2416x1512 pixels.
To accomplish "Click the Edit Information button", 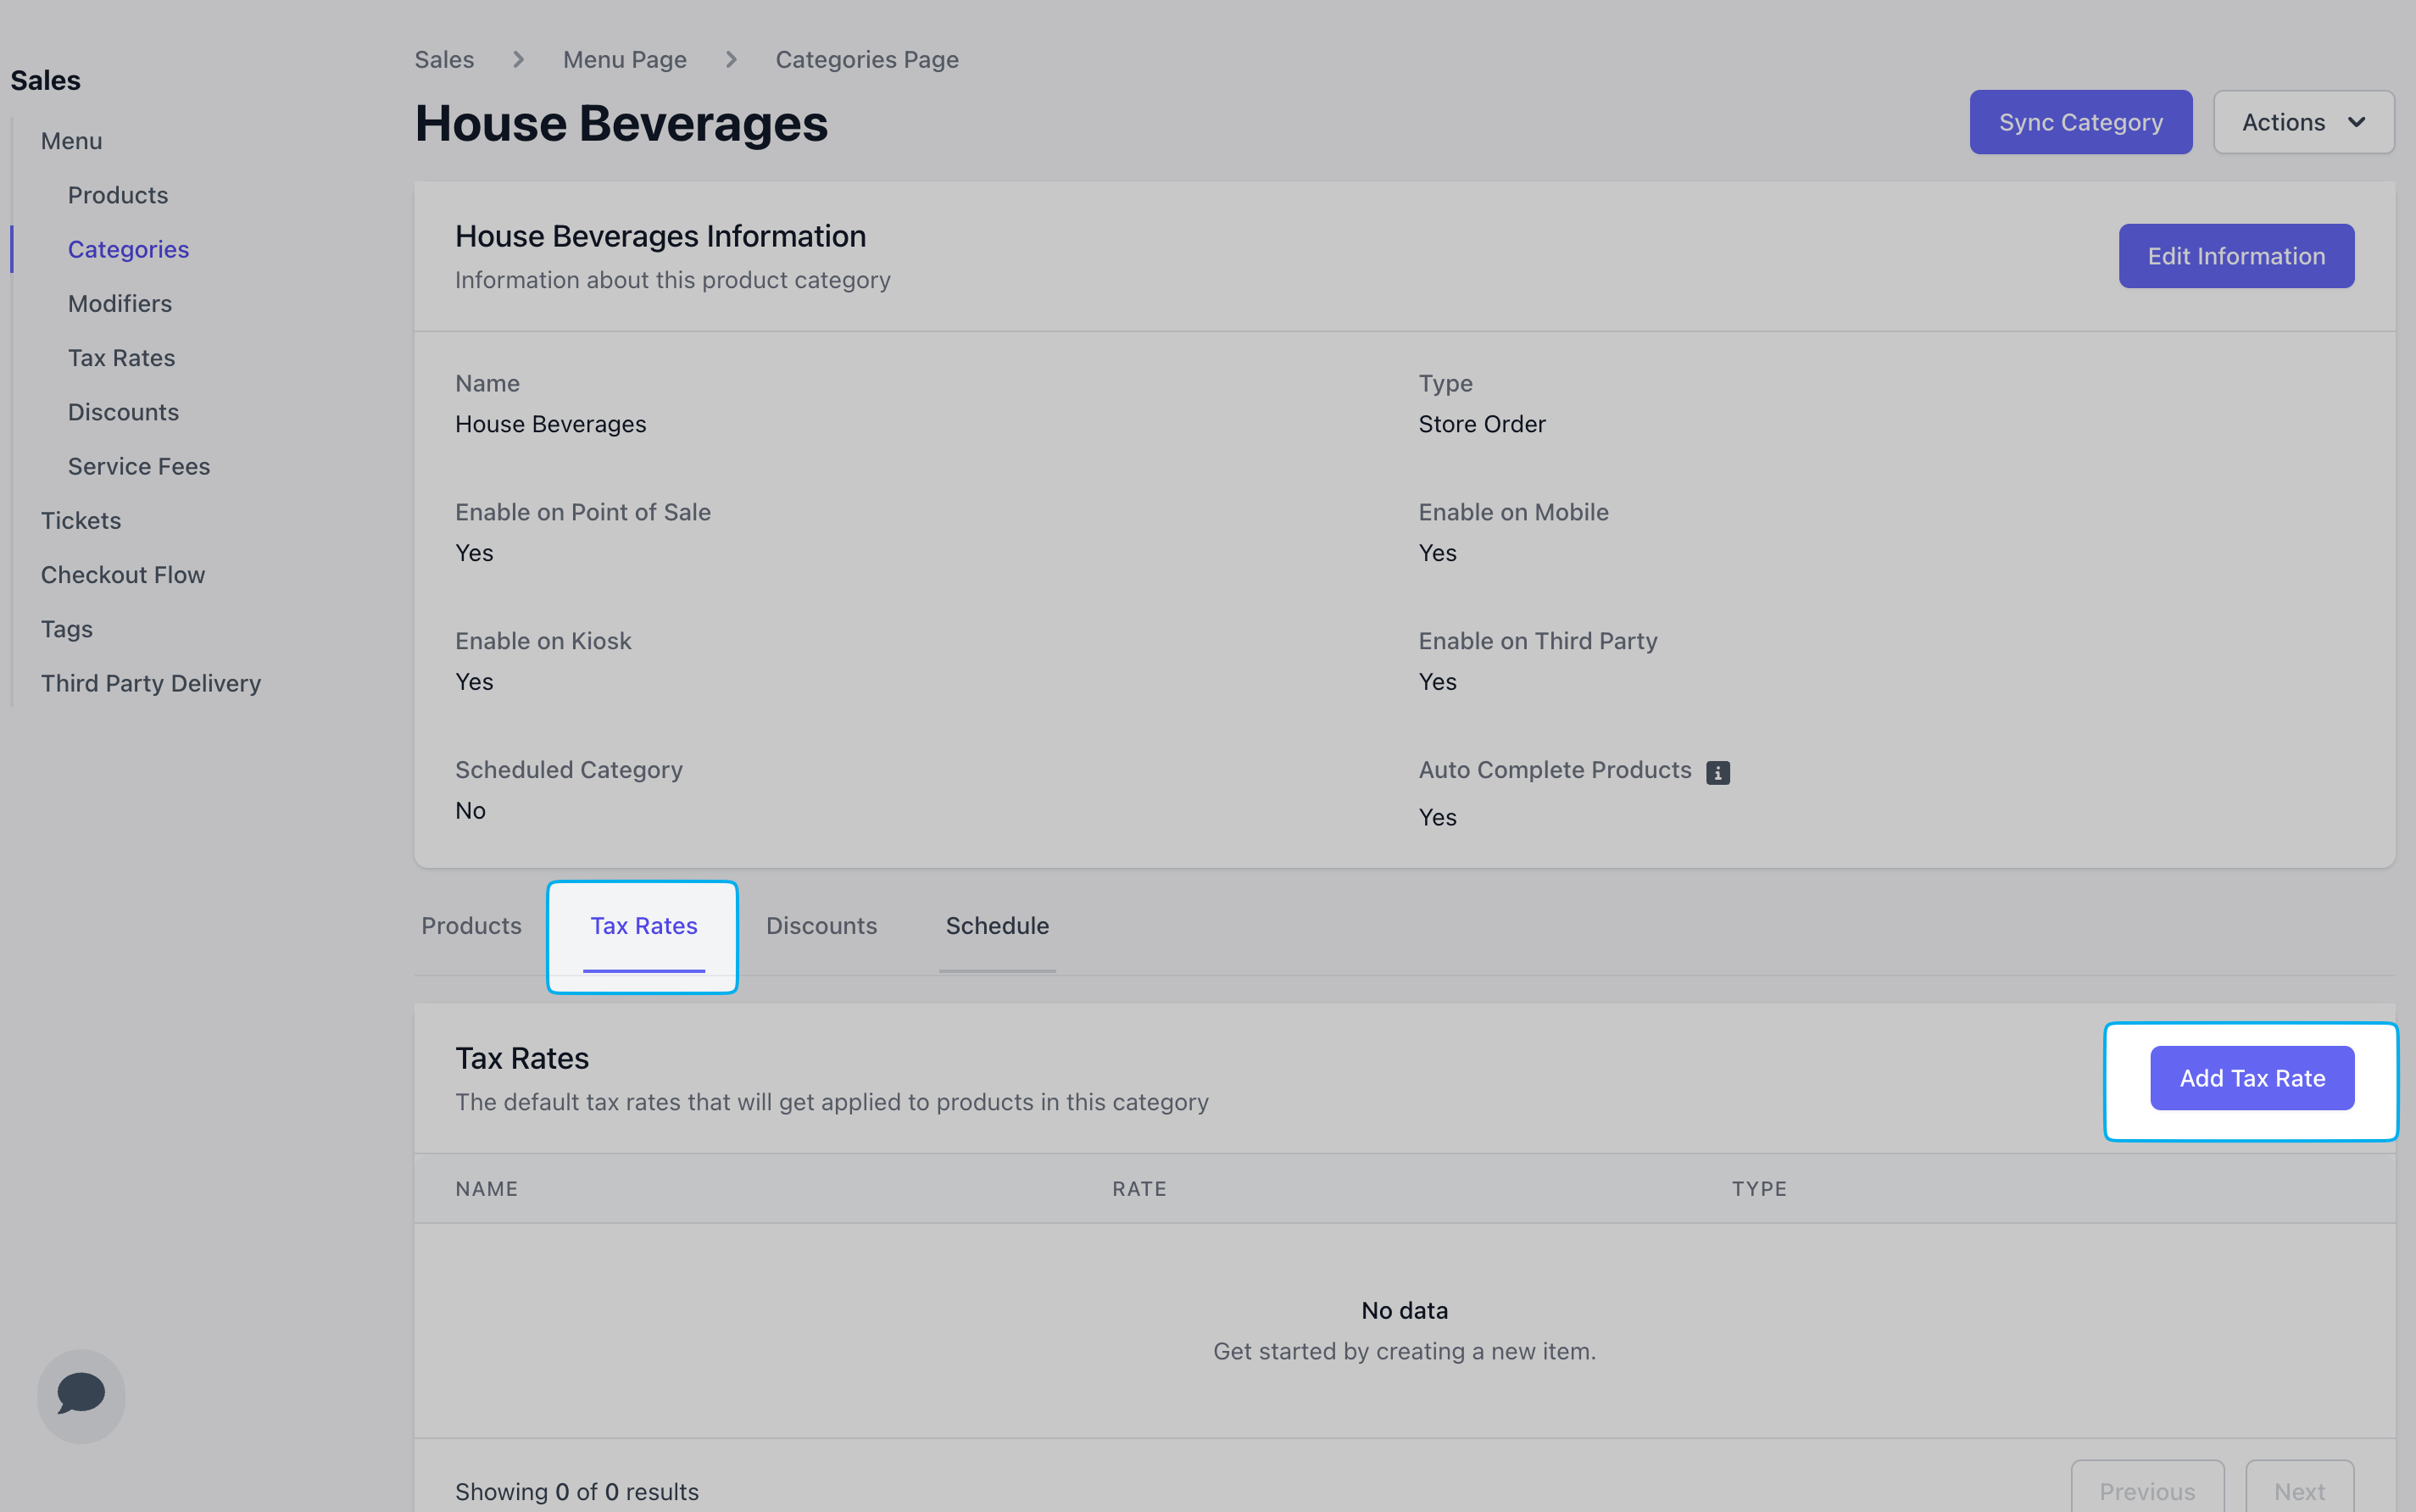I will click(x=2235, y=256).
